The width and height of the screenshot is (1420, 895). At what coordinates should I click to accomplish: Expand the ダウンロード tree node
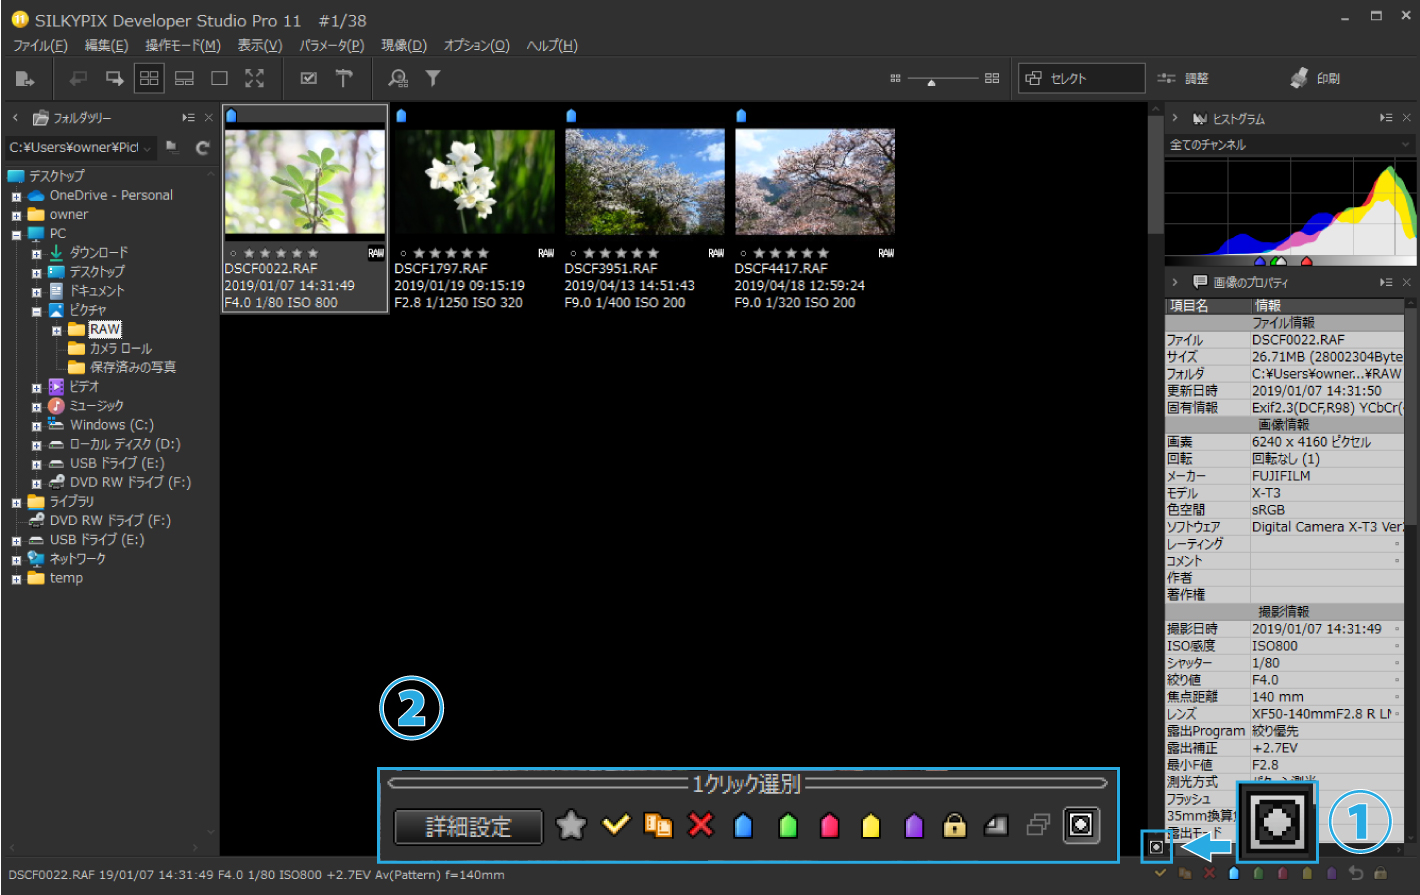(x=36, y=253)
